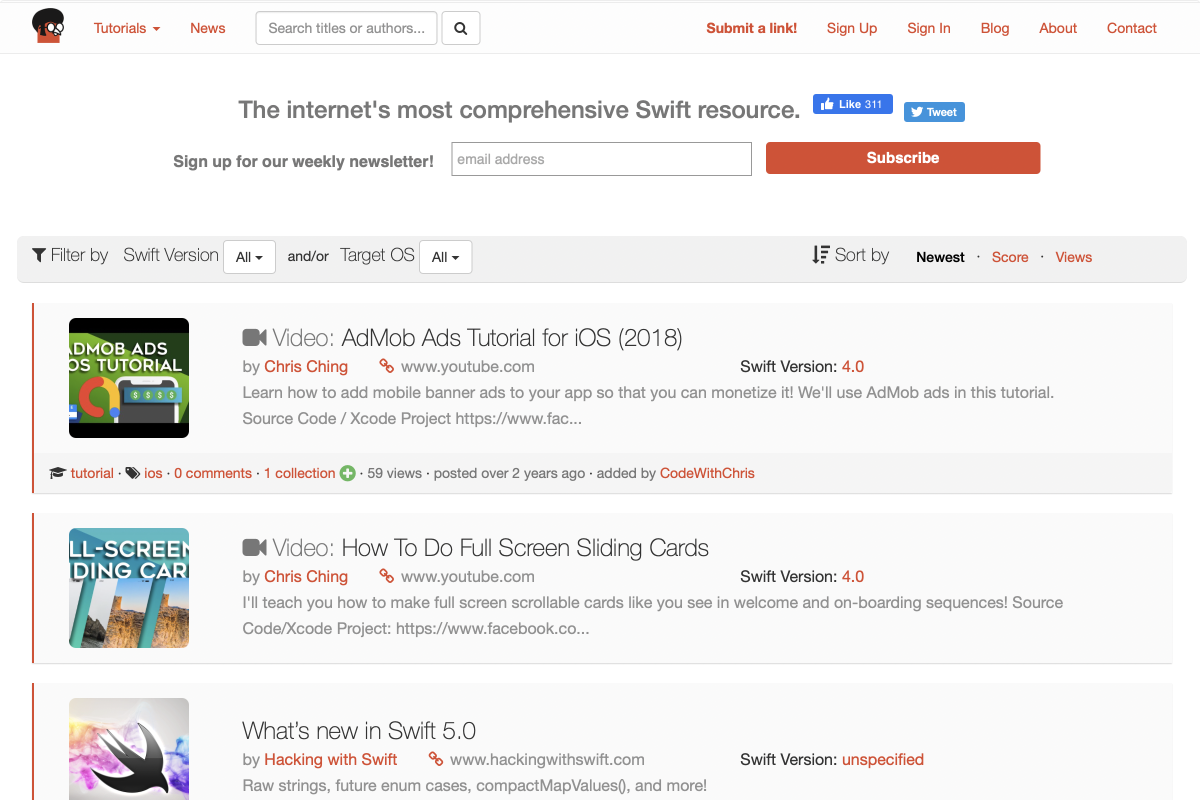The width and height of the screenshot is (1200, 800).
Task: Open the Sign In page
Action: coord(929,28)
